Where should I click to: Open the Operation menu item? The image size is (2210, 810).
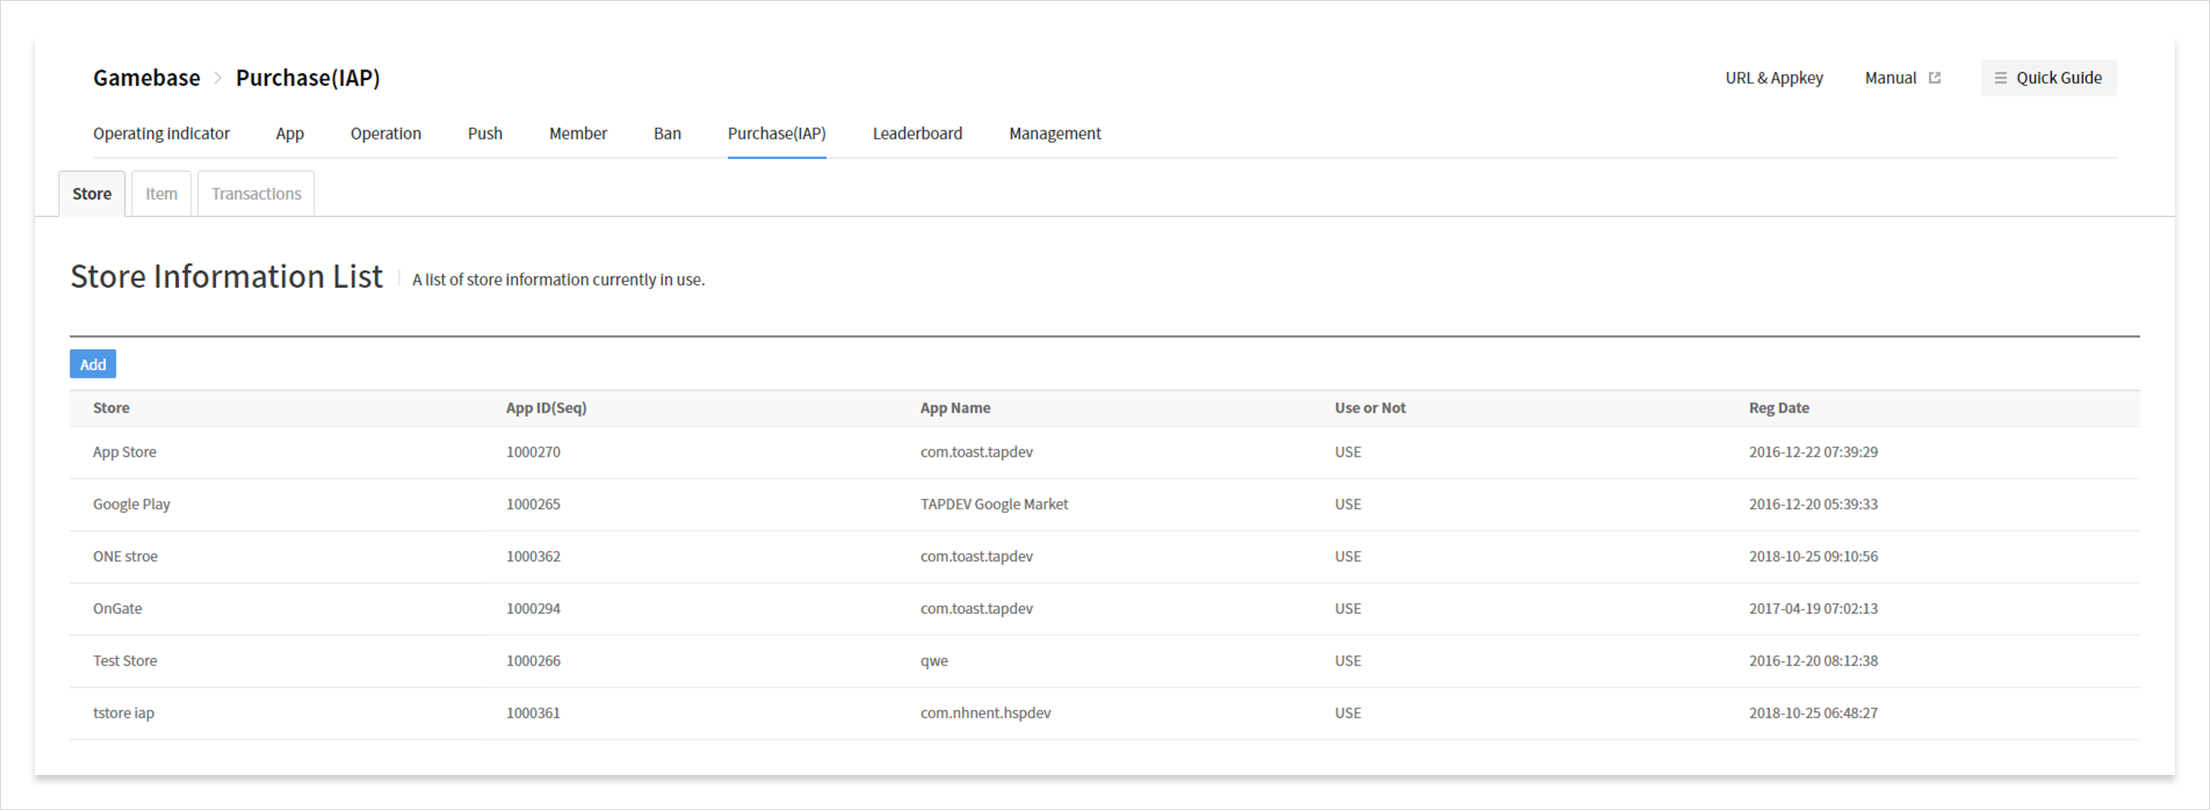tap(386, 134)
